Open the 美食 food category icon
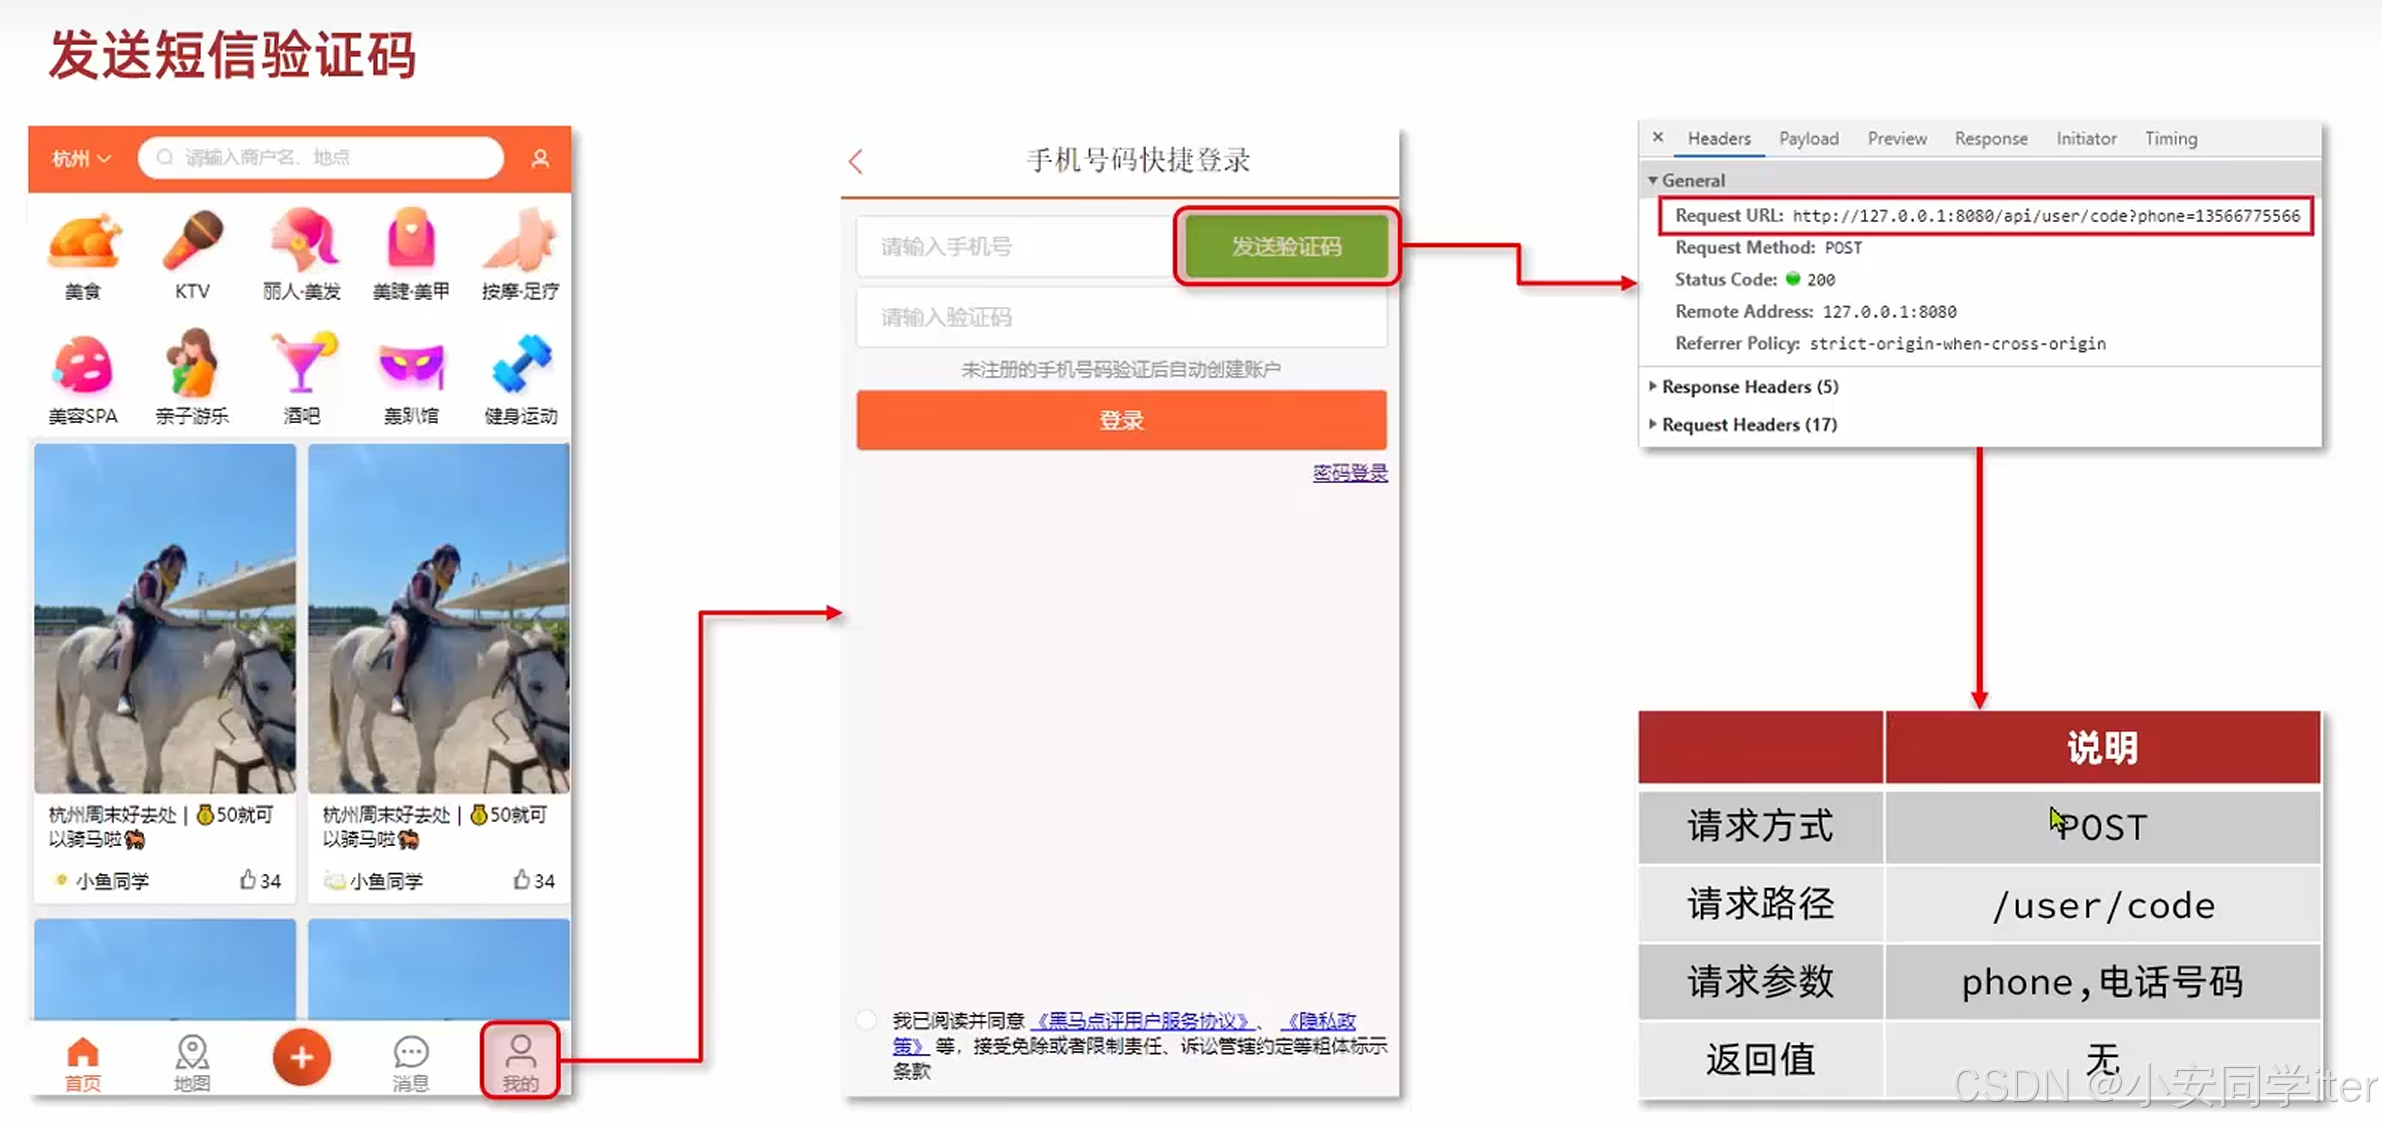Screen dimensions: 2382x1125 [x=83, y=243]
